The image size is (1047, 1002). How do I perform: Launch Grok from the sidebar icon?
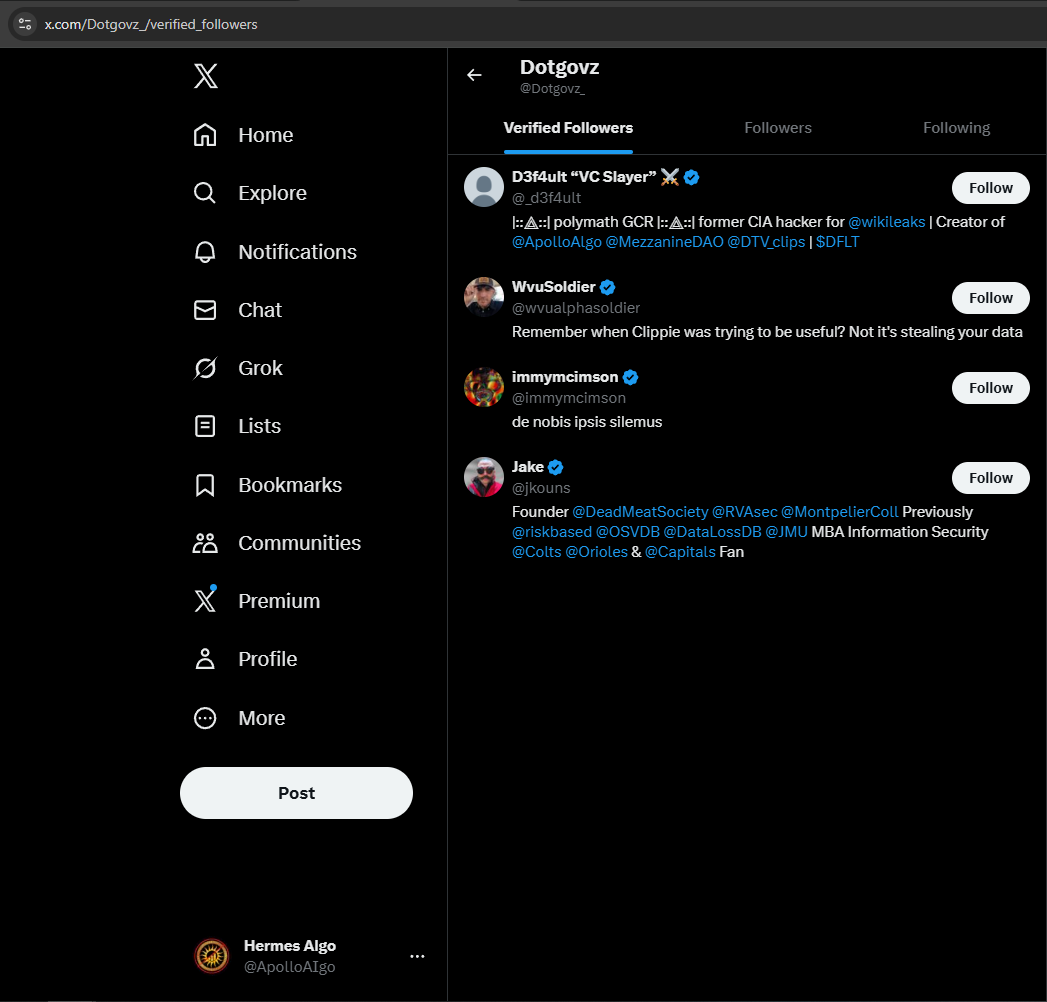[204, 367]
